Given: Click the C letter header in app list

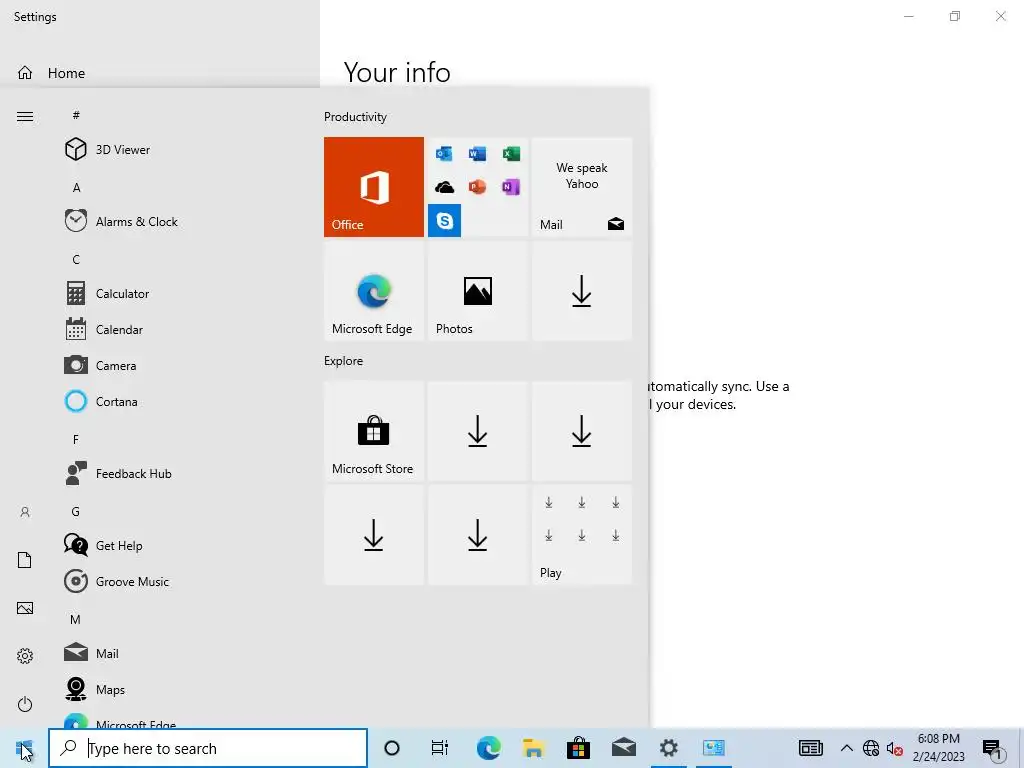Looking at the screenshot, I should coord(76,259).
